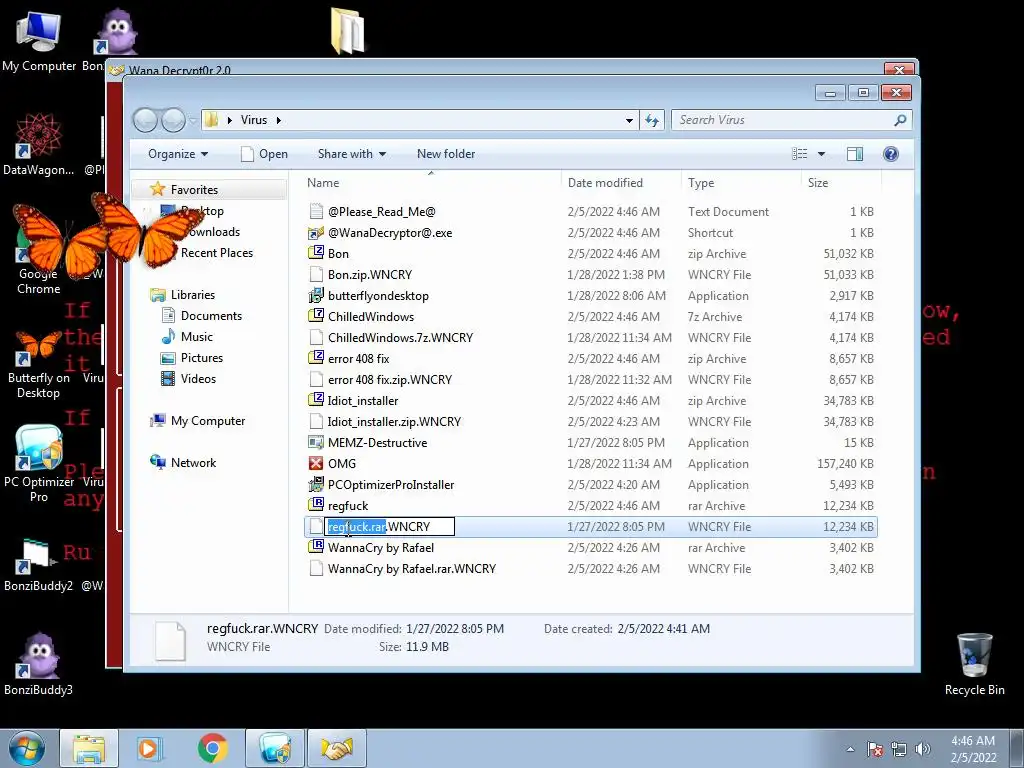Select Favorites in navigation pane
This screenshot has width=1024, height=768.
pos(194,189)
